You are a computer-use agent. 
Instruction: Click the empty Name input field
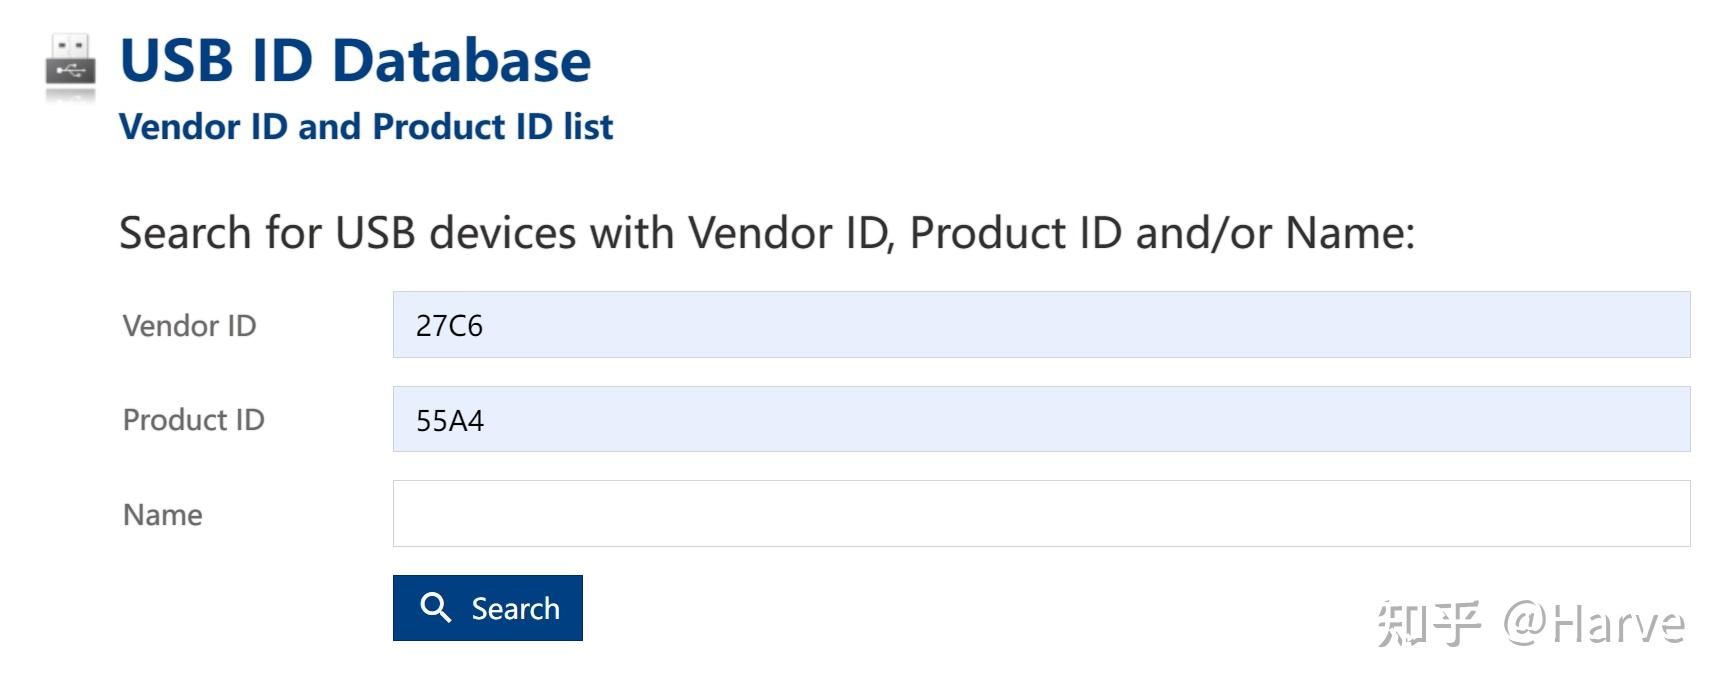(x=1040, y=513)
